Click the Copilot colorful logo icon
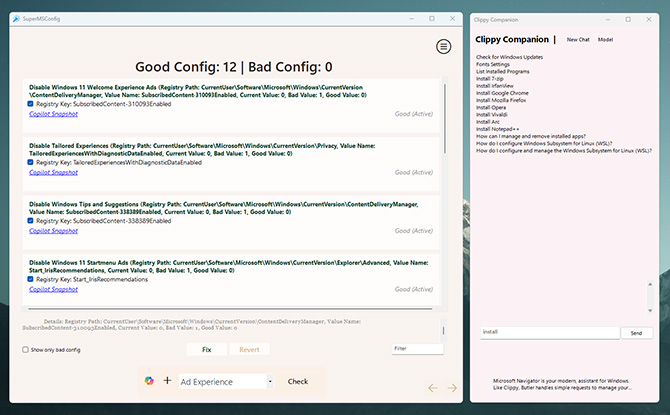The height and width of the screenshot is (415, 670). (x=149, y=380)
